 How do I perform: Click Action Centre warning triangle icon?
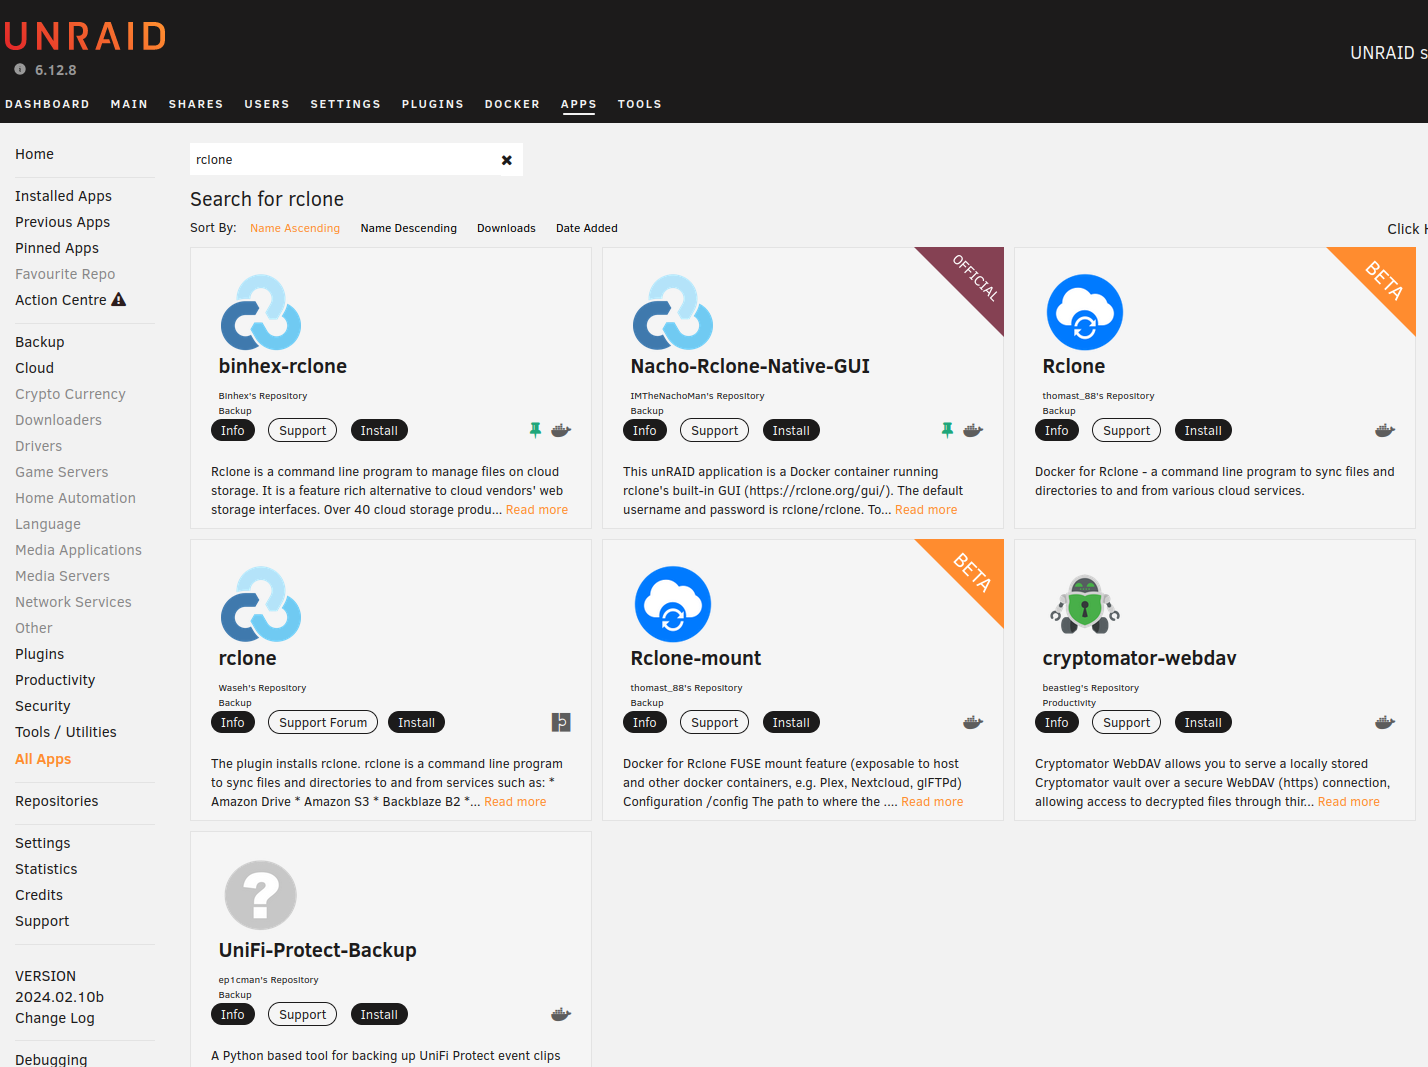point(119,299)
